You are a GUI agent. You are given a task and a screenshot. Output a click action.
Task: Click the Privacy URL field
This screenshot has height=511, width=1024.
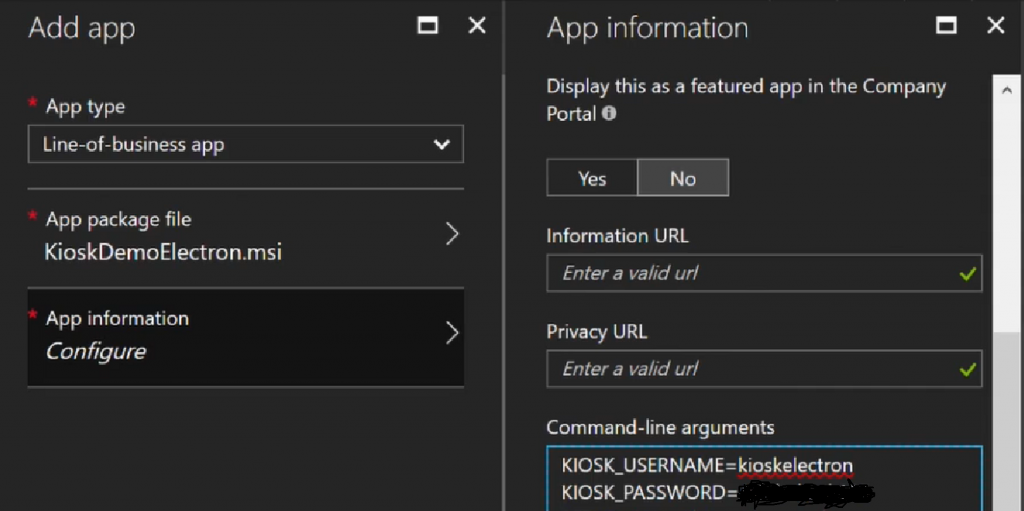[764, 369]
